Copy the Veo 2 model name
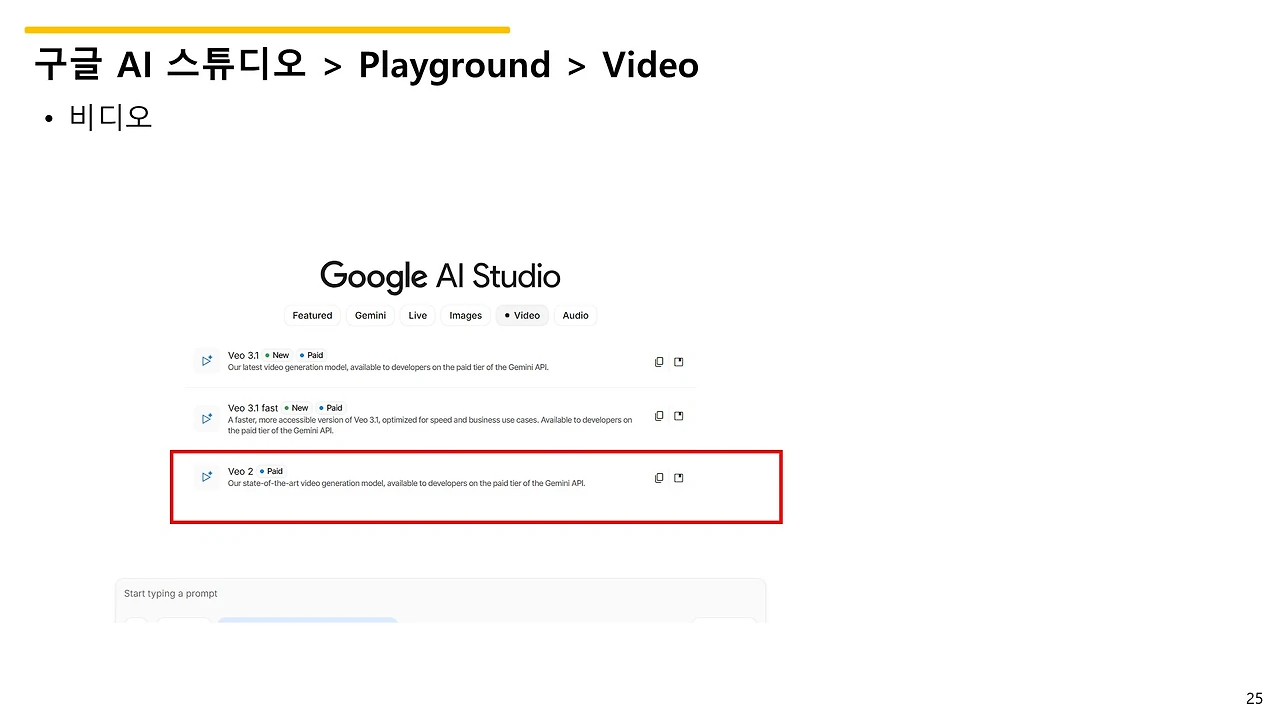 [659, 478]
